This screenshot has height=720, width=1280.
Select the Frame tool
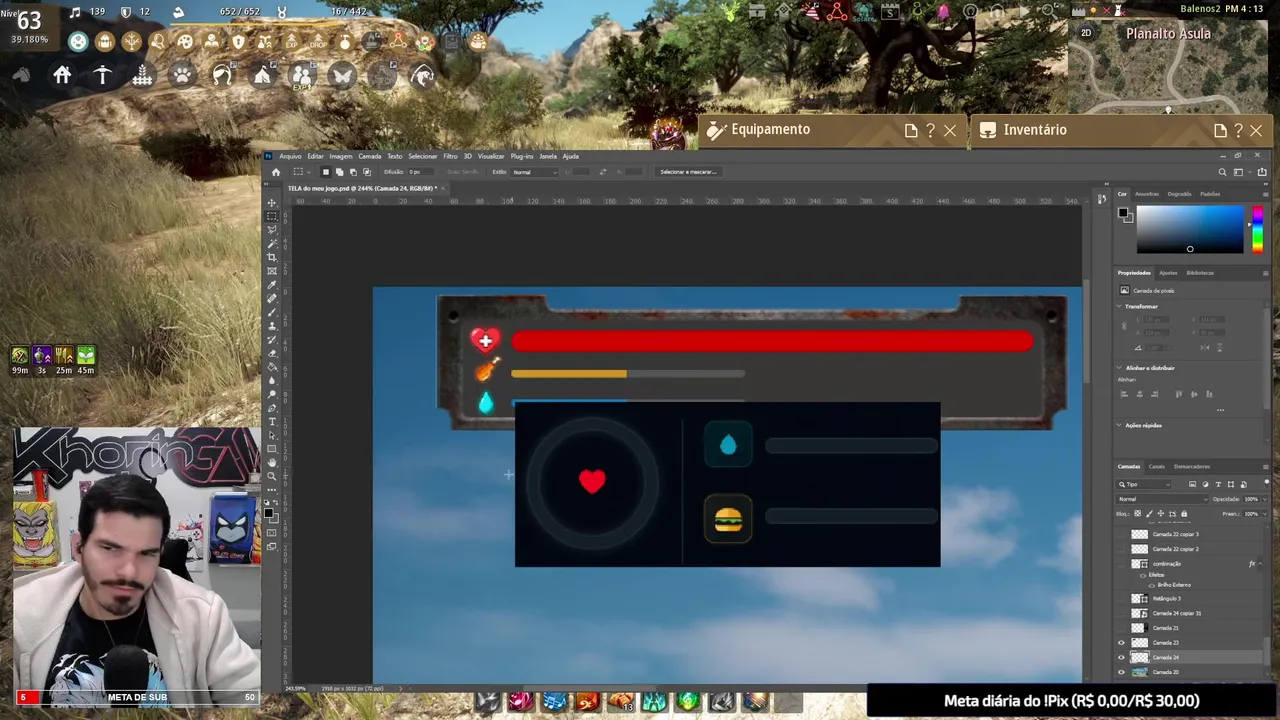pos(272,270)
